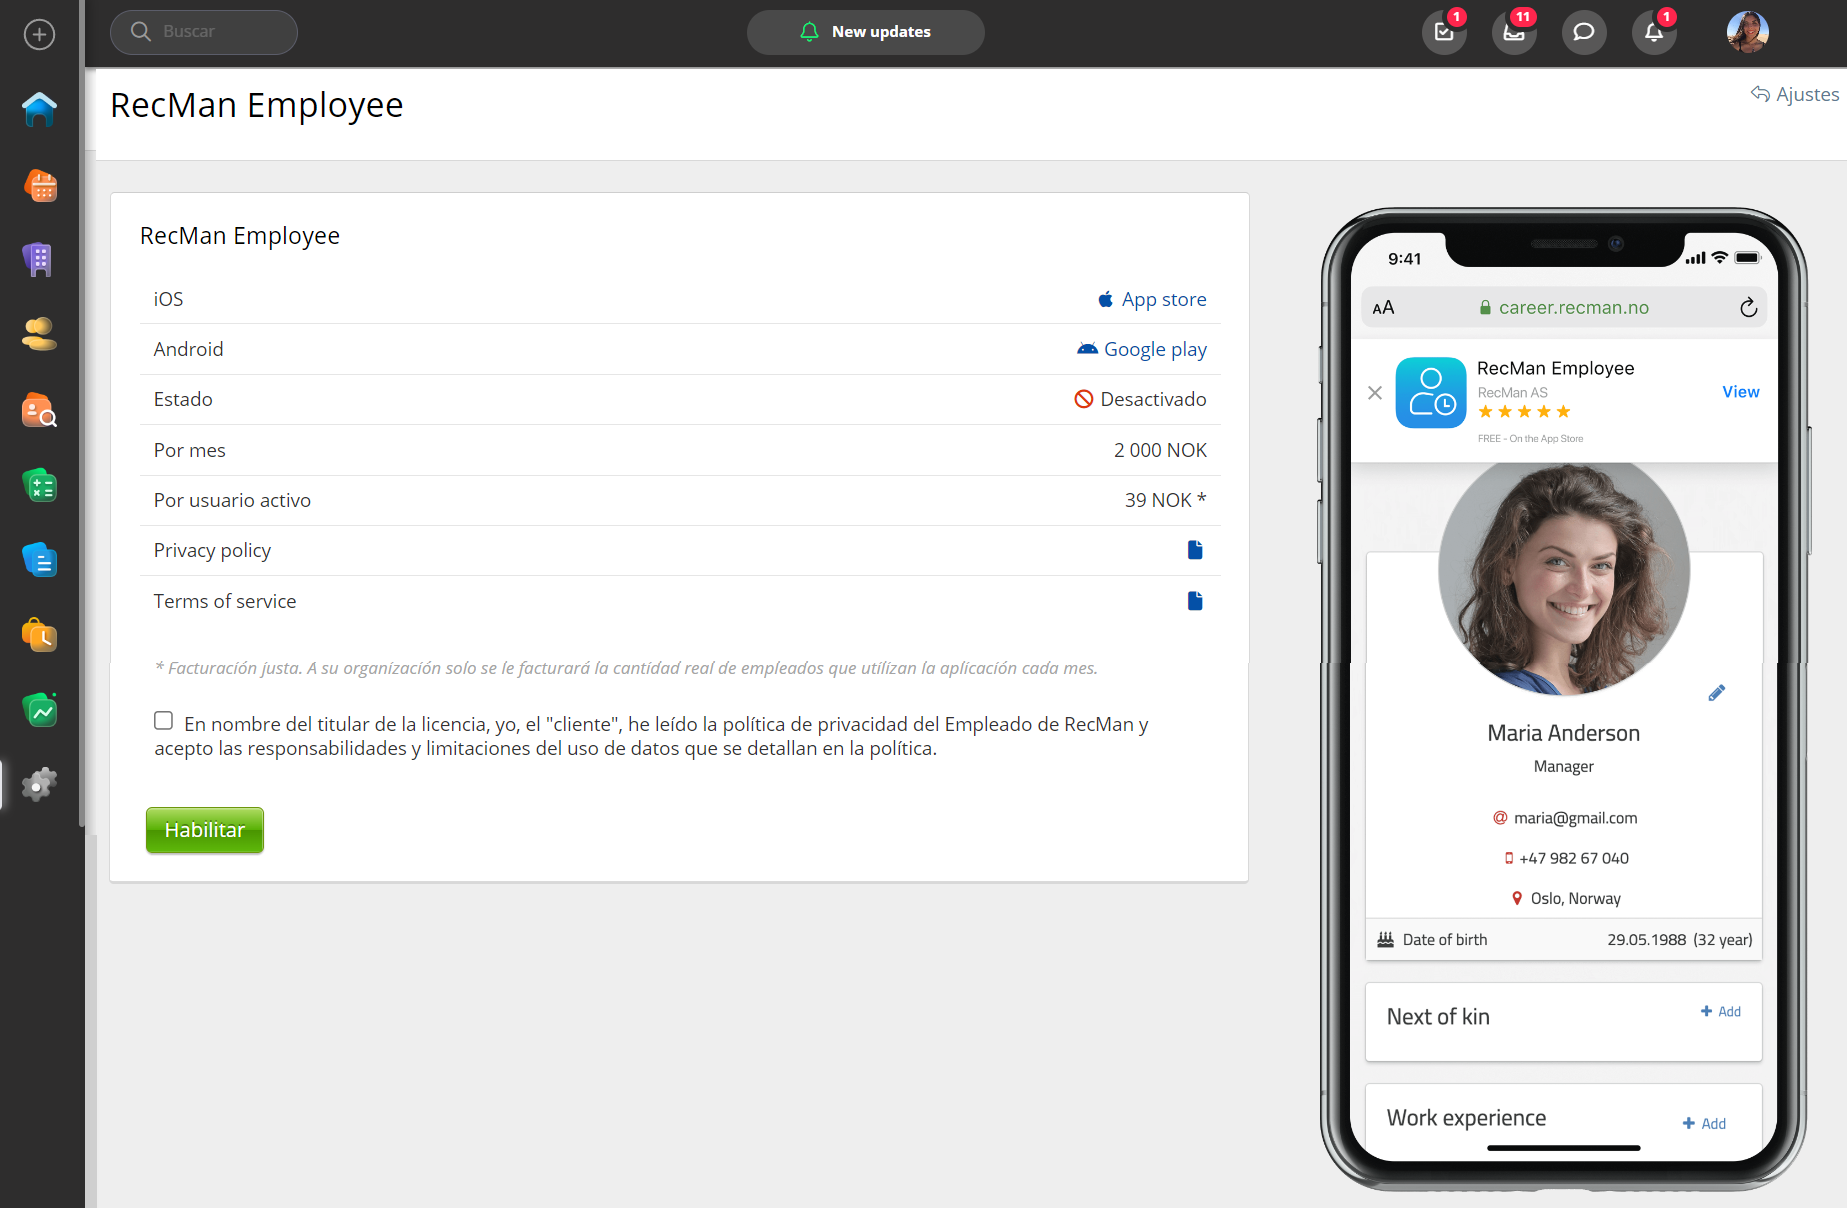Open the tasks checklist icon in header
Screen dimensions: 1847x1208
(x=1444, y=32)
